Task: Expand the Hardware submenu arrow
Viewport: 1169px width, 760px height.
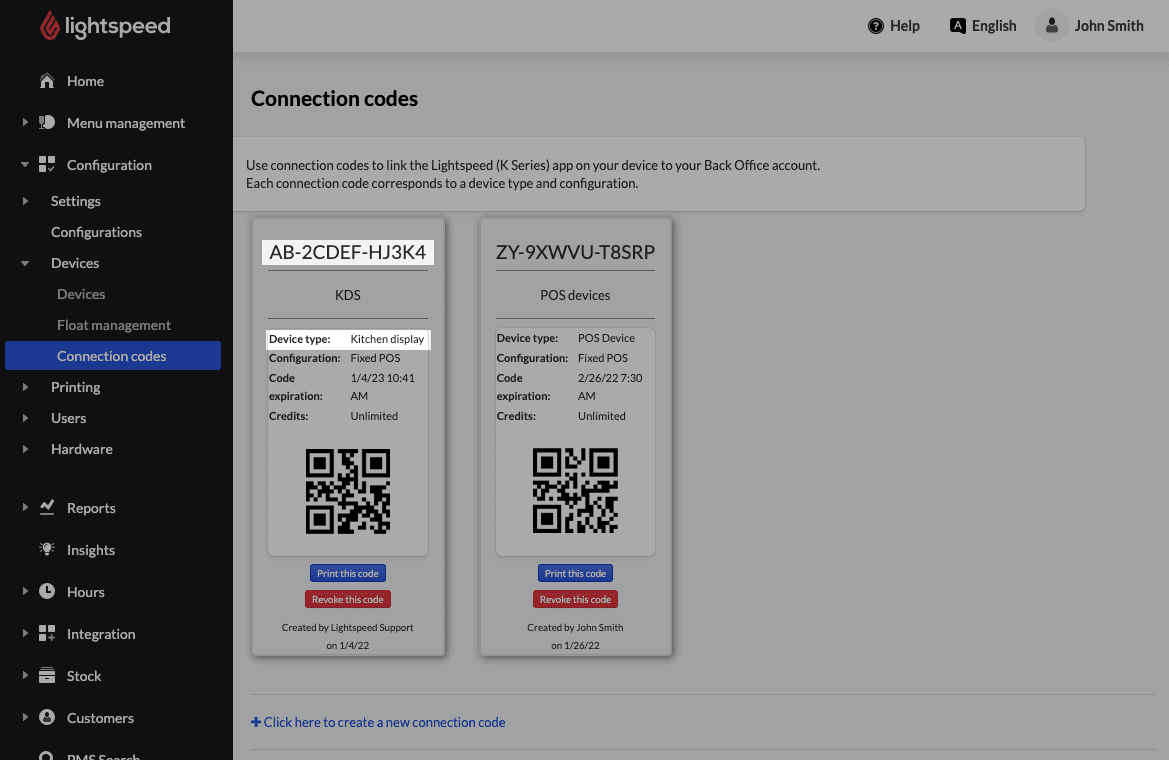Action: pyautogui.click(x=25, y=449)
